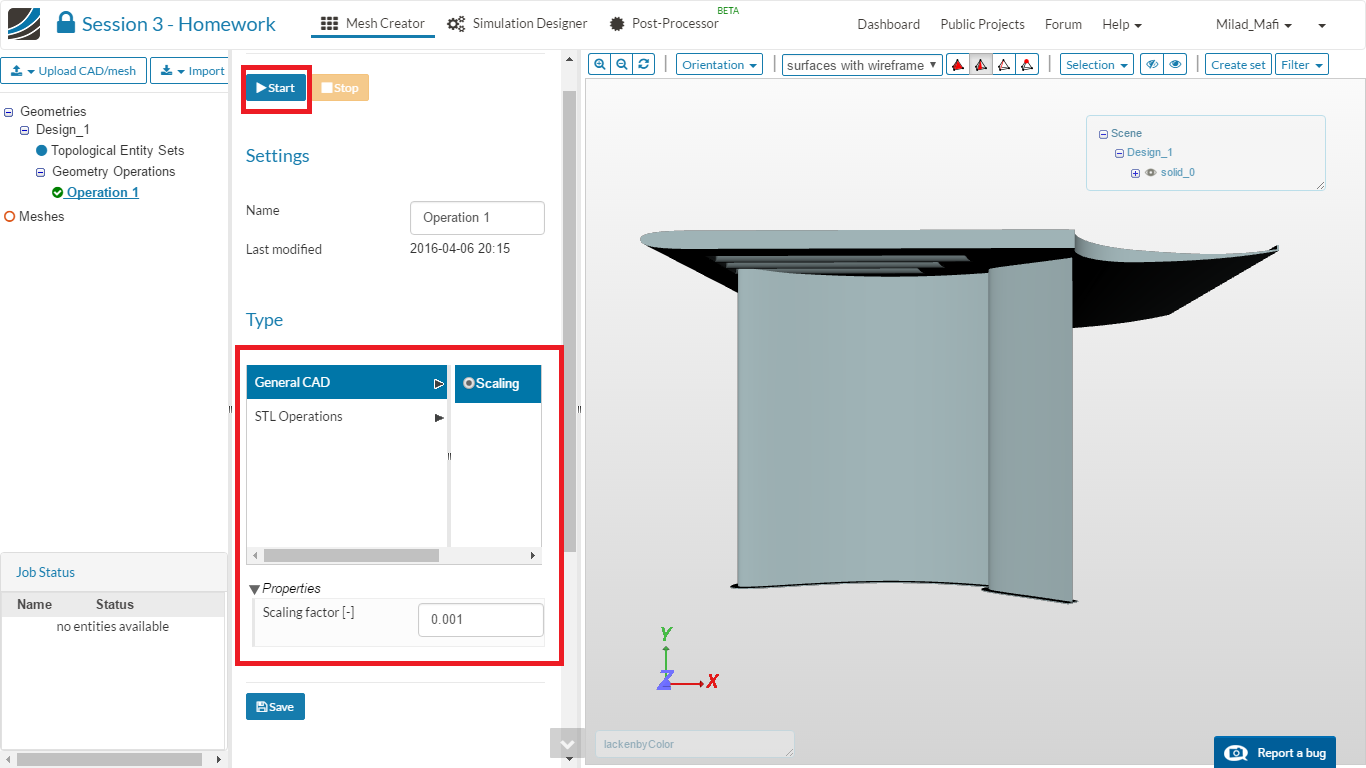This screenshot has width=1366, height=768.
Task: Collapse the Geometries tree node
Action: [x=9, y=112]
